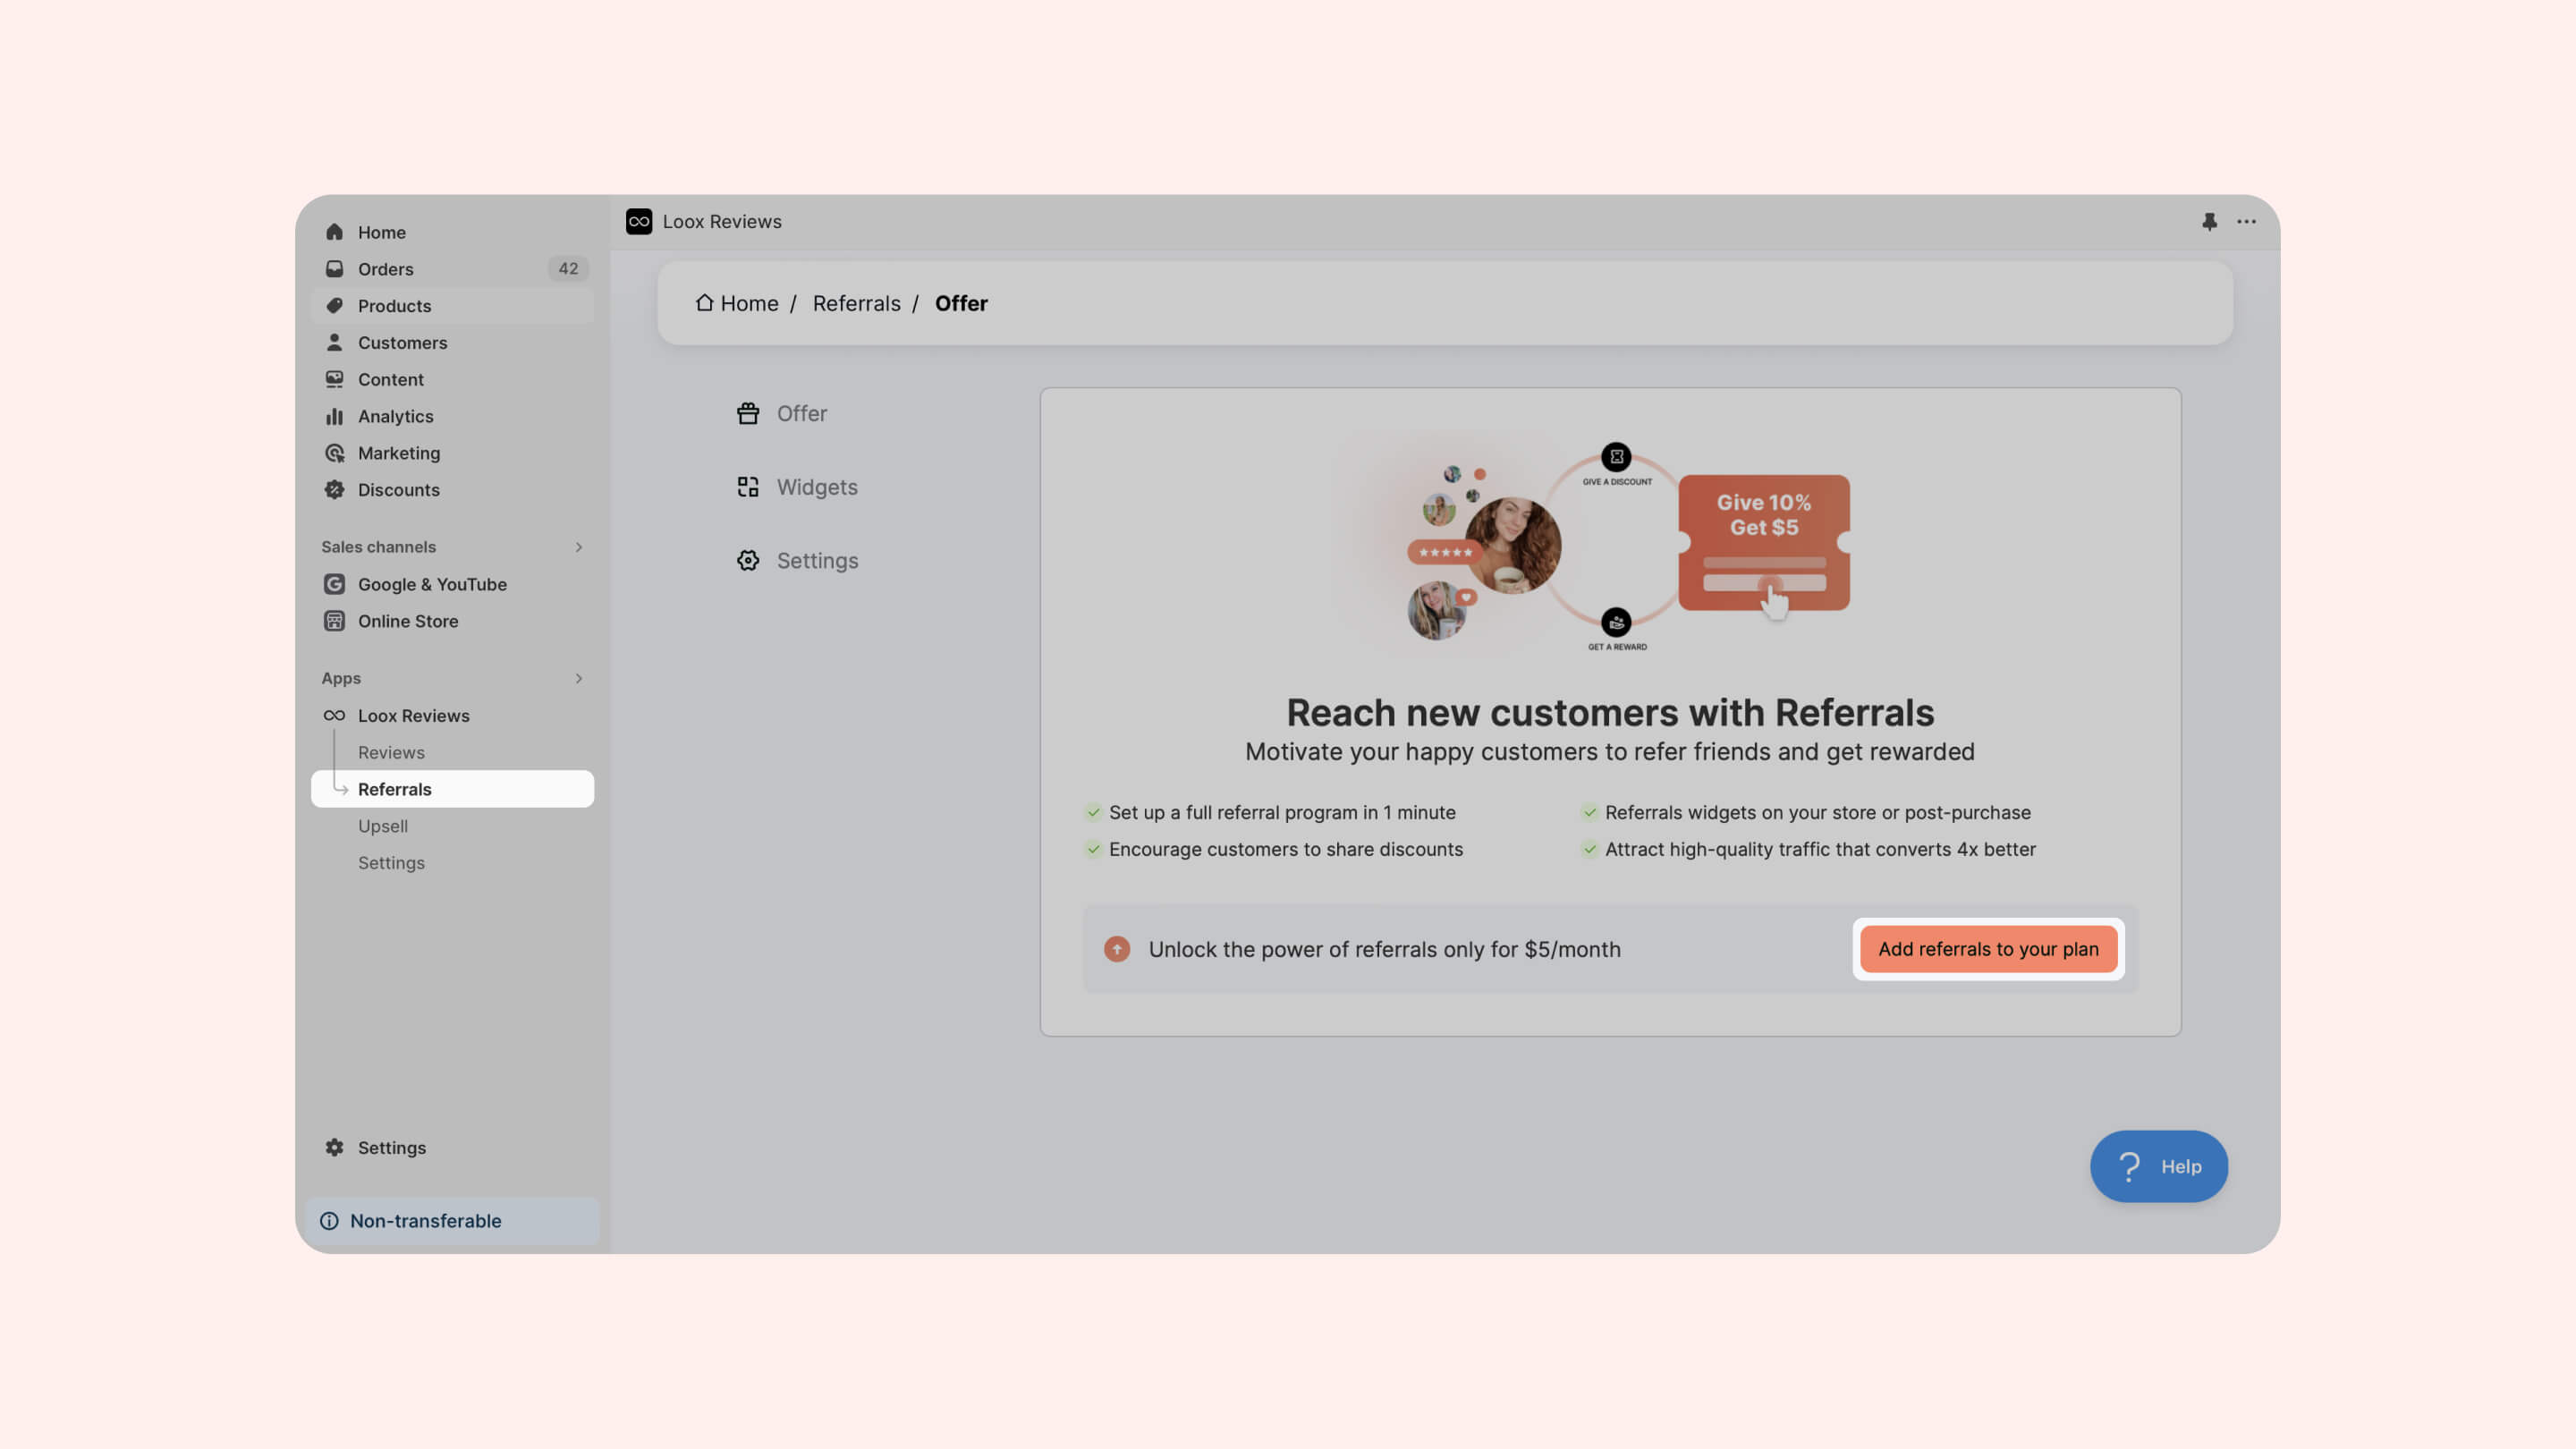
Task: Click the Analytics bar chart icon
Action: pyautogui.click(x=334, y=416)
